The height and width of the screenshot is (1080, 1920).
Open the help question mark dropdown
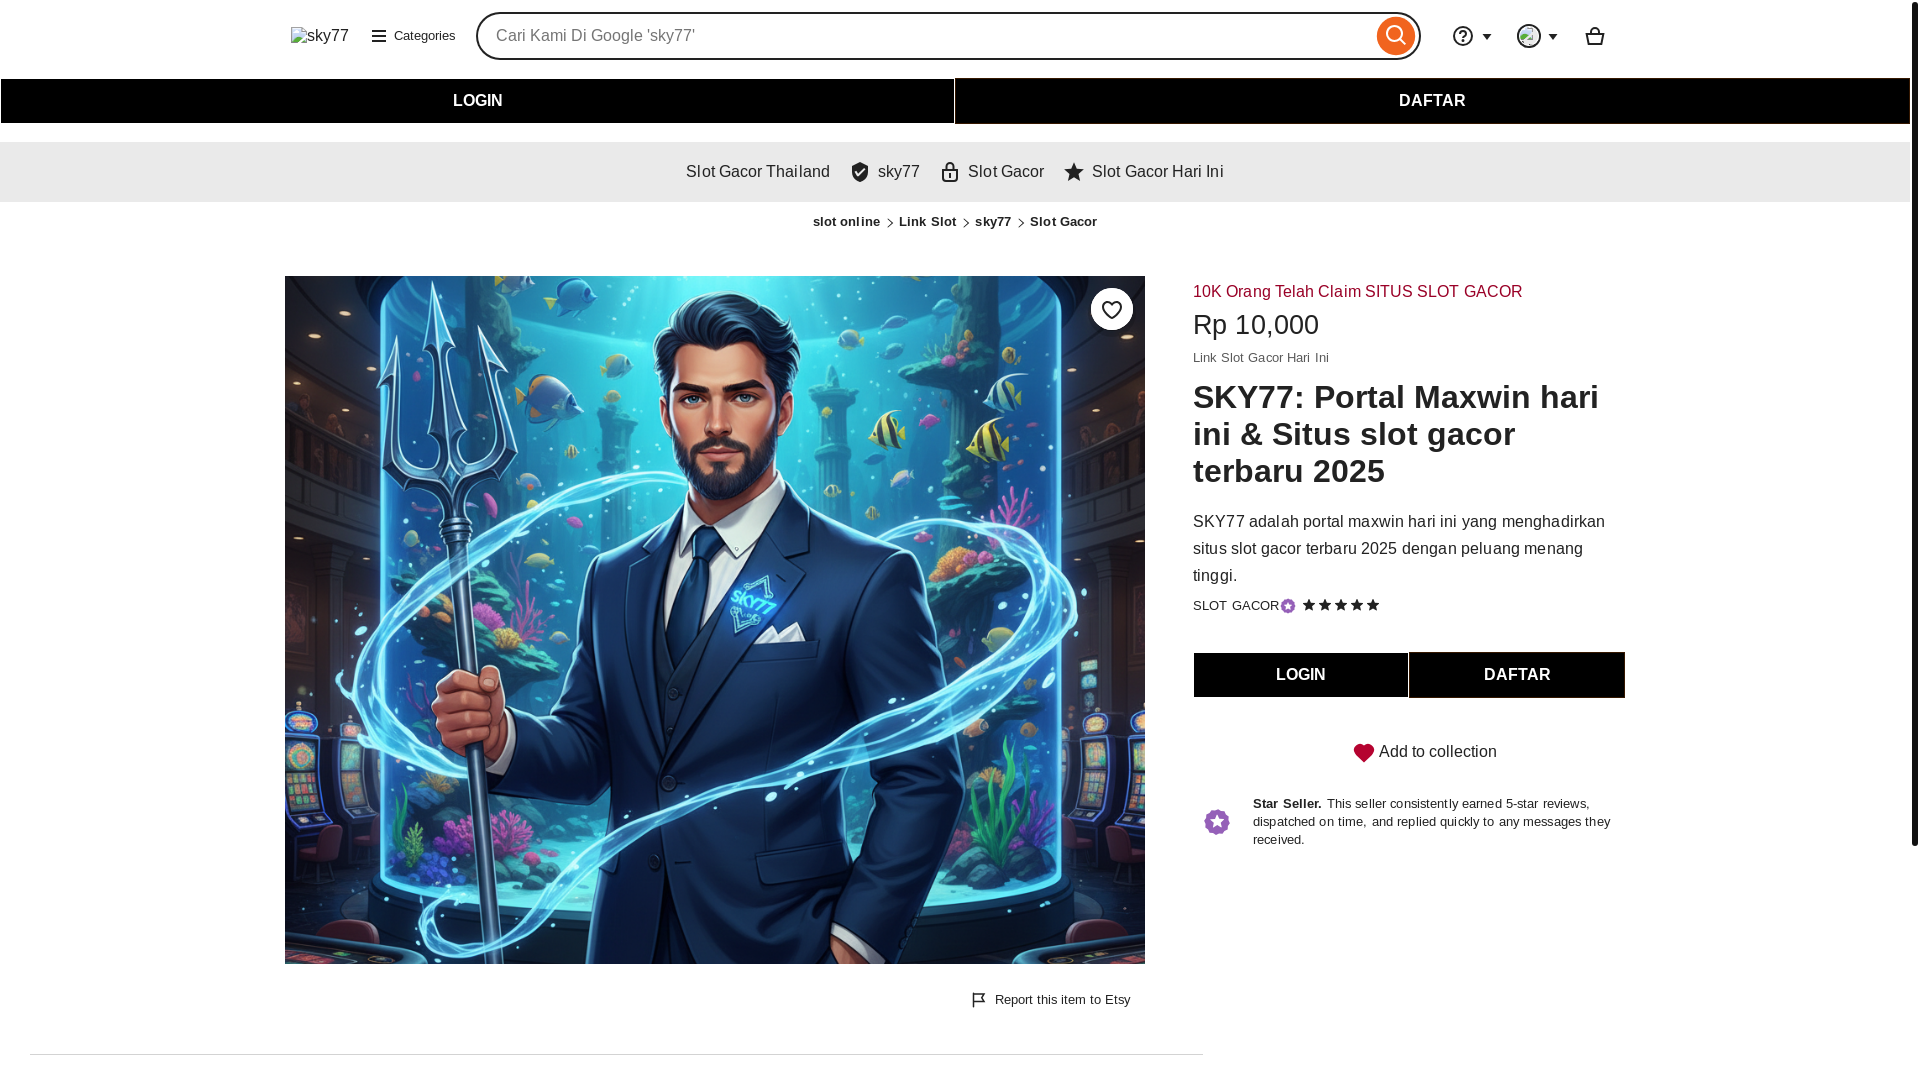coord(1472,36)
